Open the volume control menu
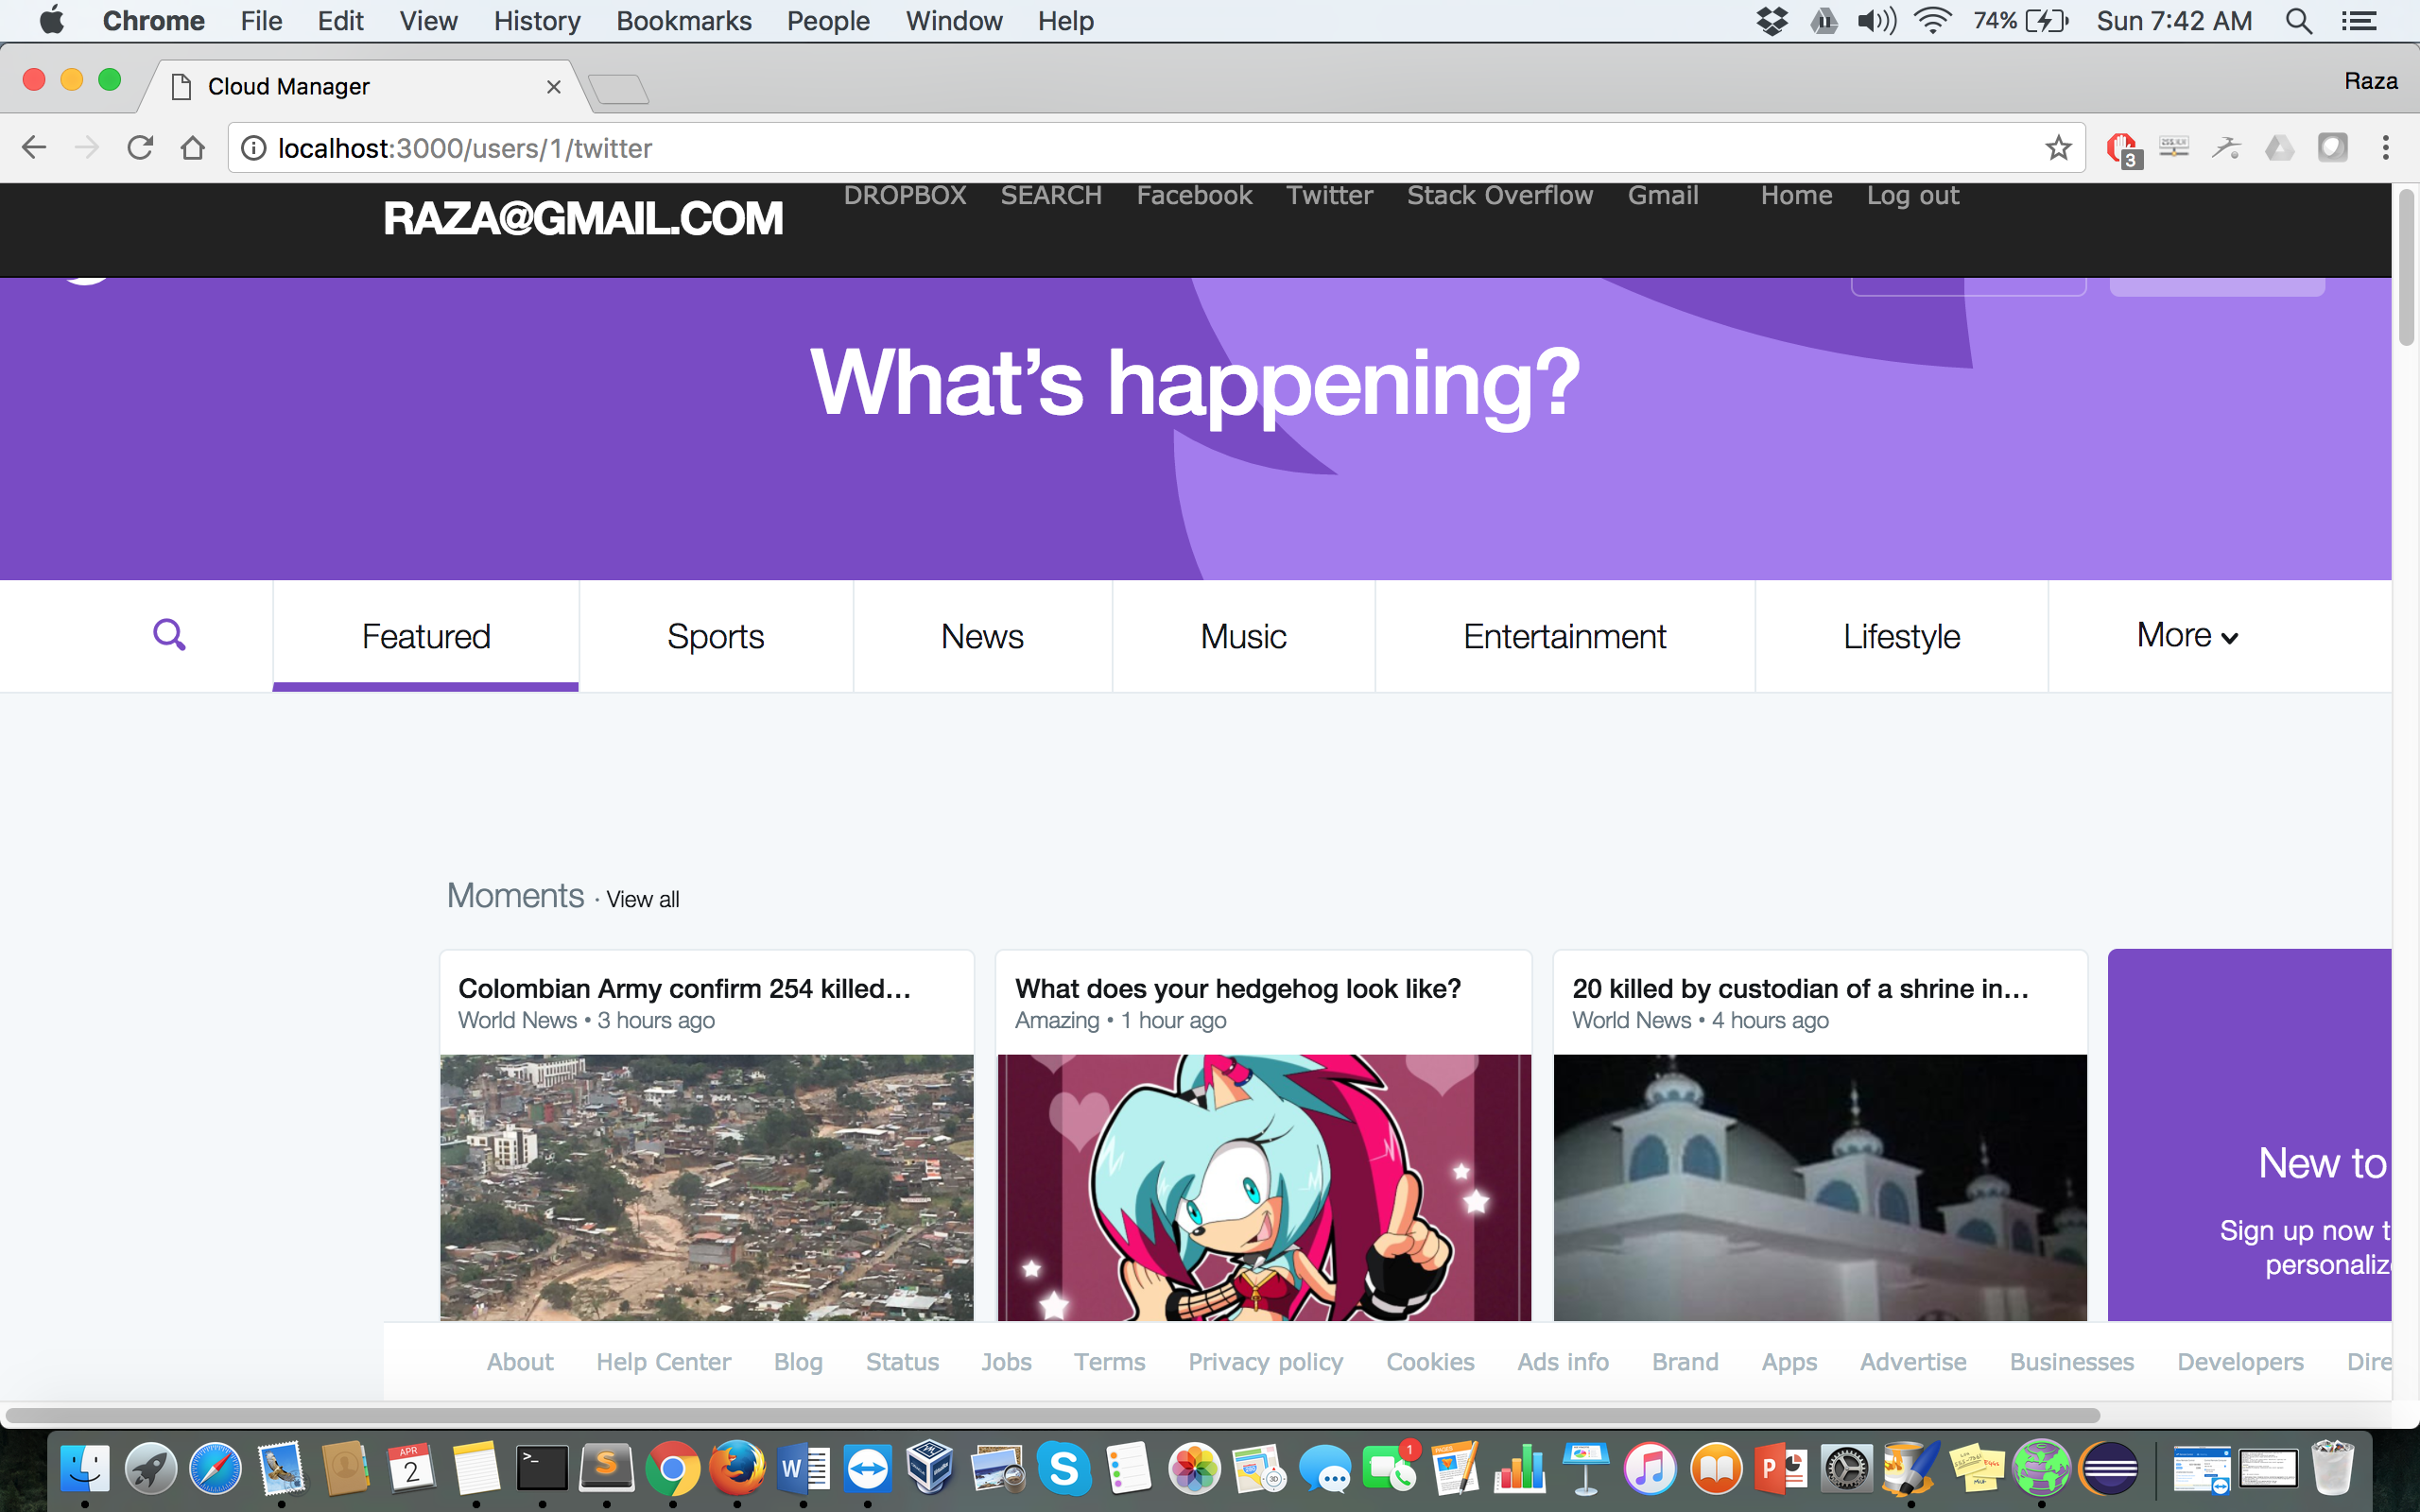Image resolution: width=2420 pixels, height=1512 pixels. [x=1876, y=21]
